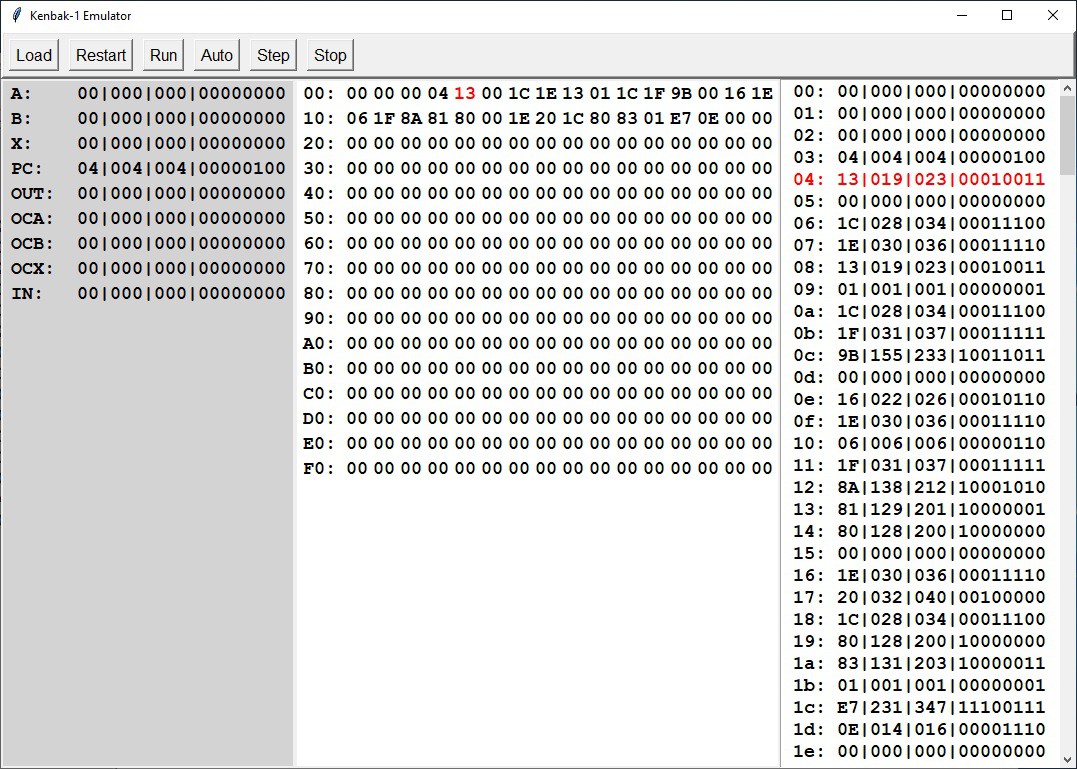Click the memory list scrollbar thumb
This screenshot has height=769, width=1077.
point(1067,135)
